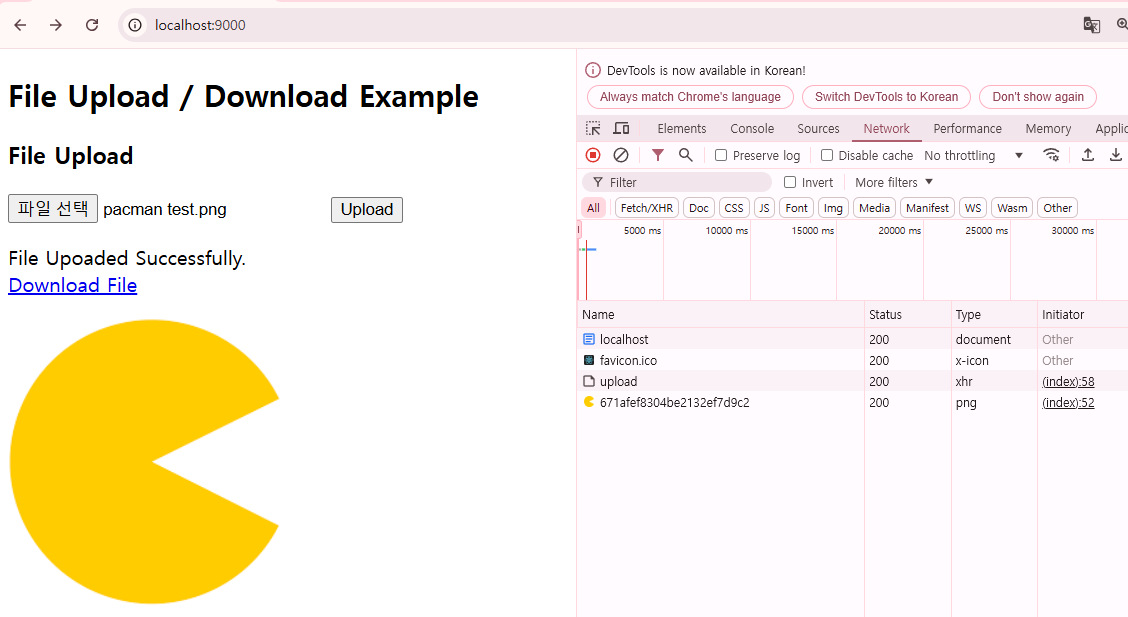This screenshot has height=617, width=1128.
Task: Toggle the device toolbar icon
Action: pyautogui.click(x=621, y=129)
